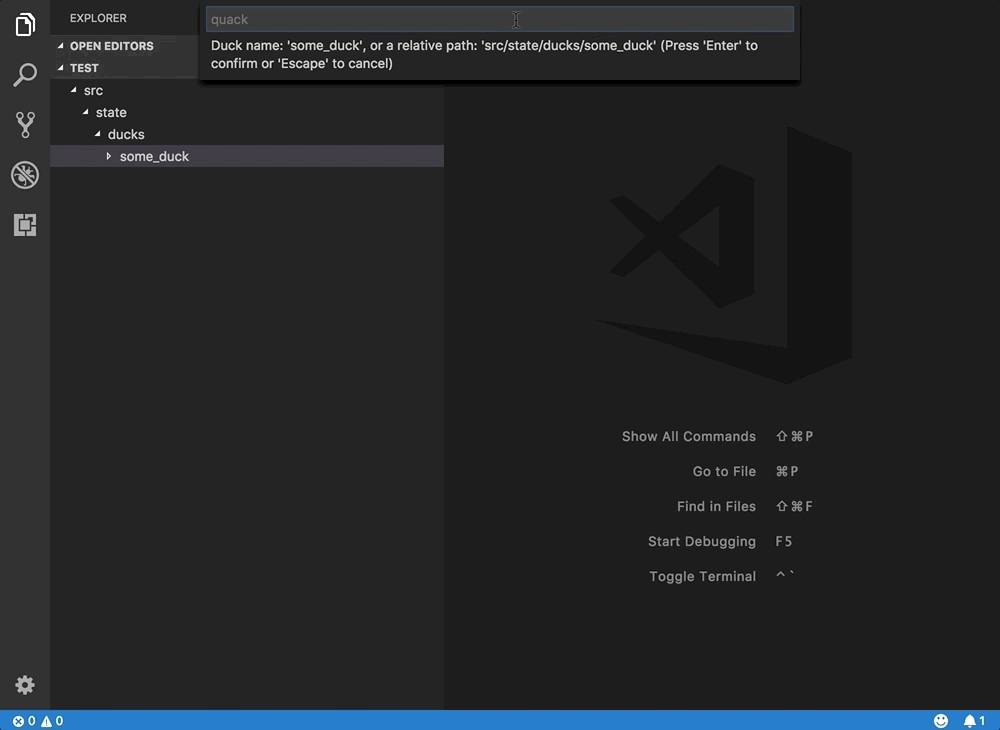Viewport: 1000px width, 730px height.
Task: Click the Find in Files hint text
Action: 716,507
